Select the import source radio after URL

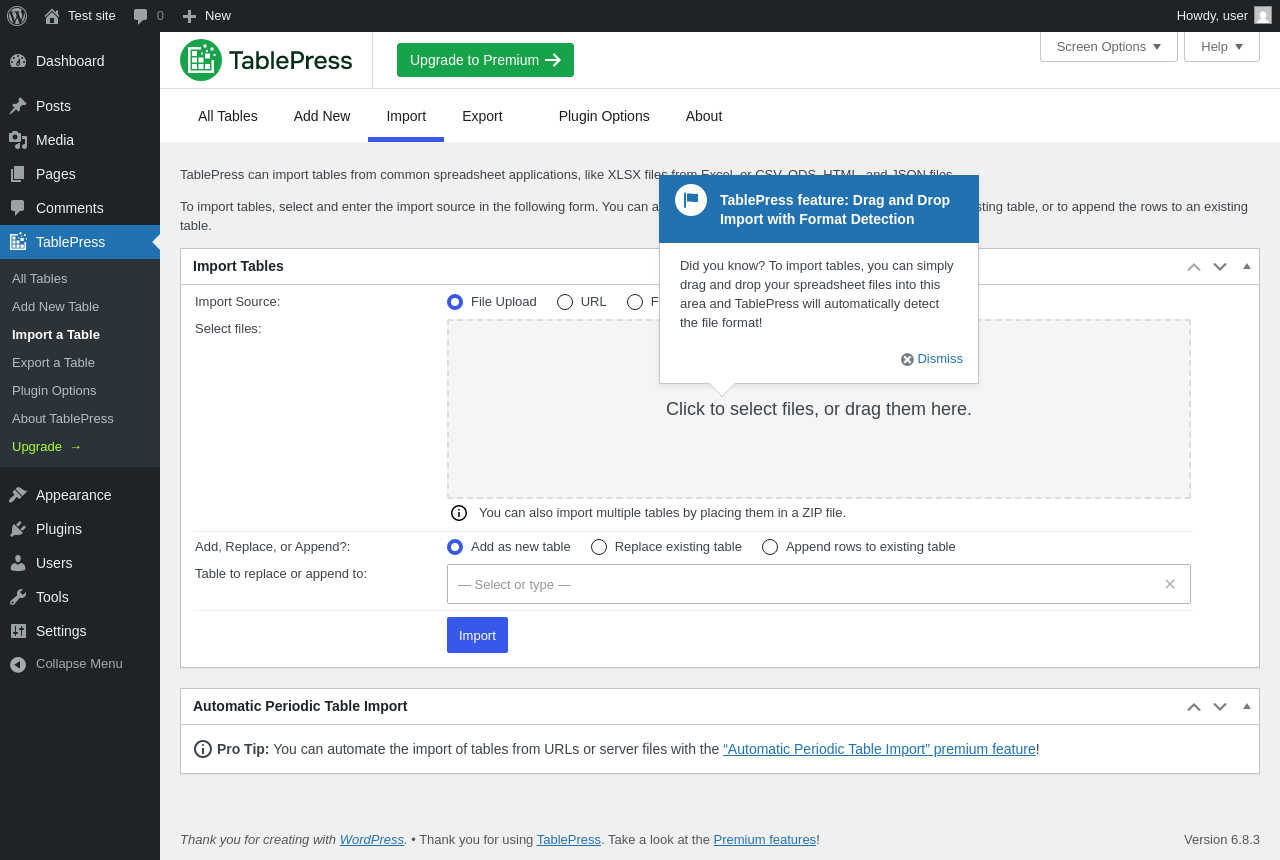[635, 302]
